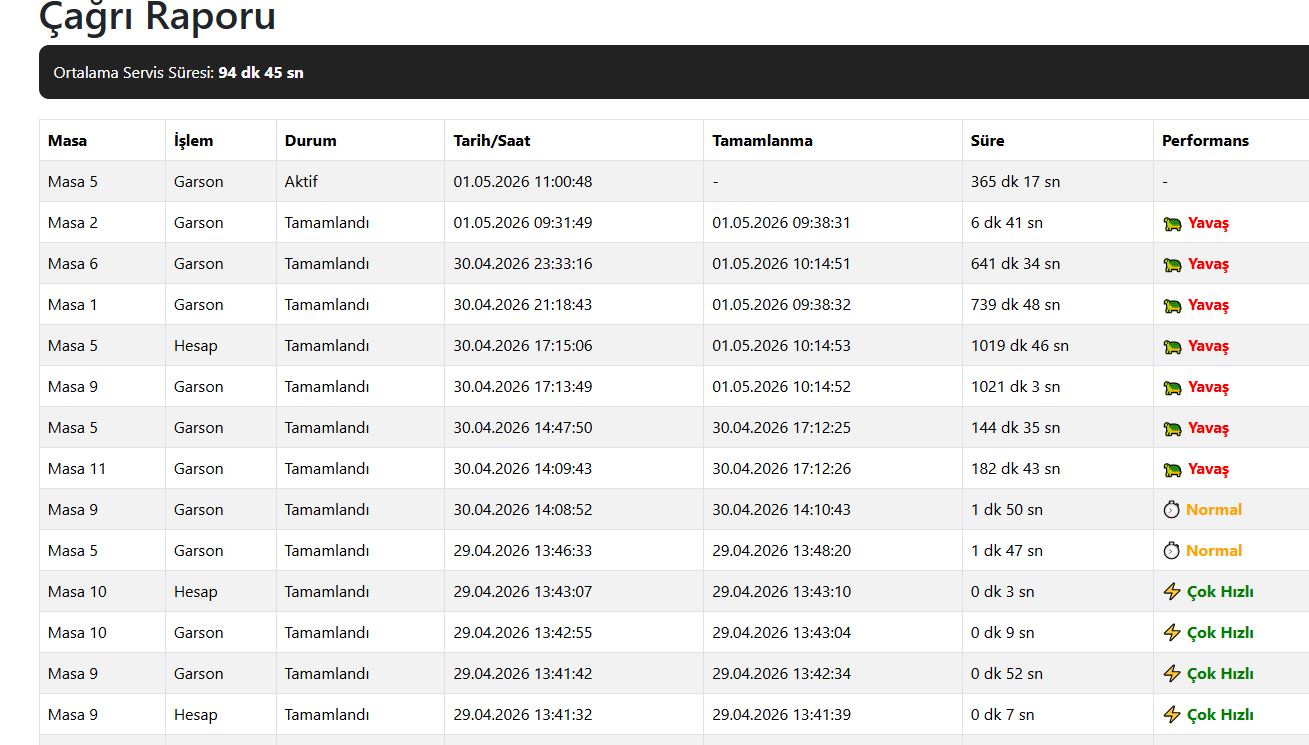Click the lightning icon in the 0 dk 7 sn row

[1172, 715]
